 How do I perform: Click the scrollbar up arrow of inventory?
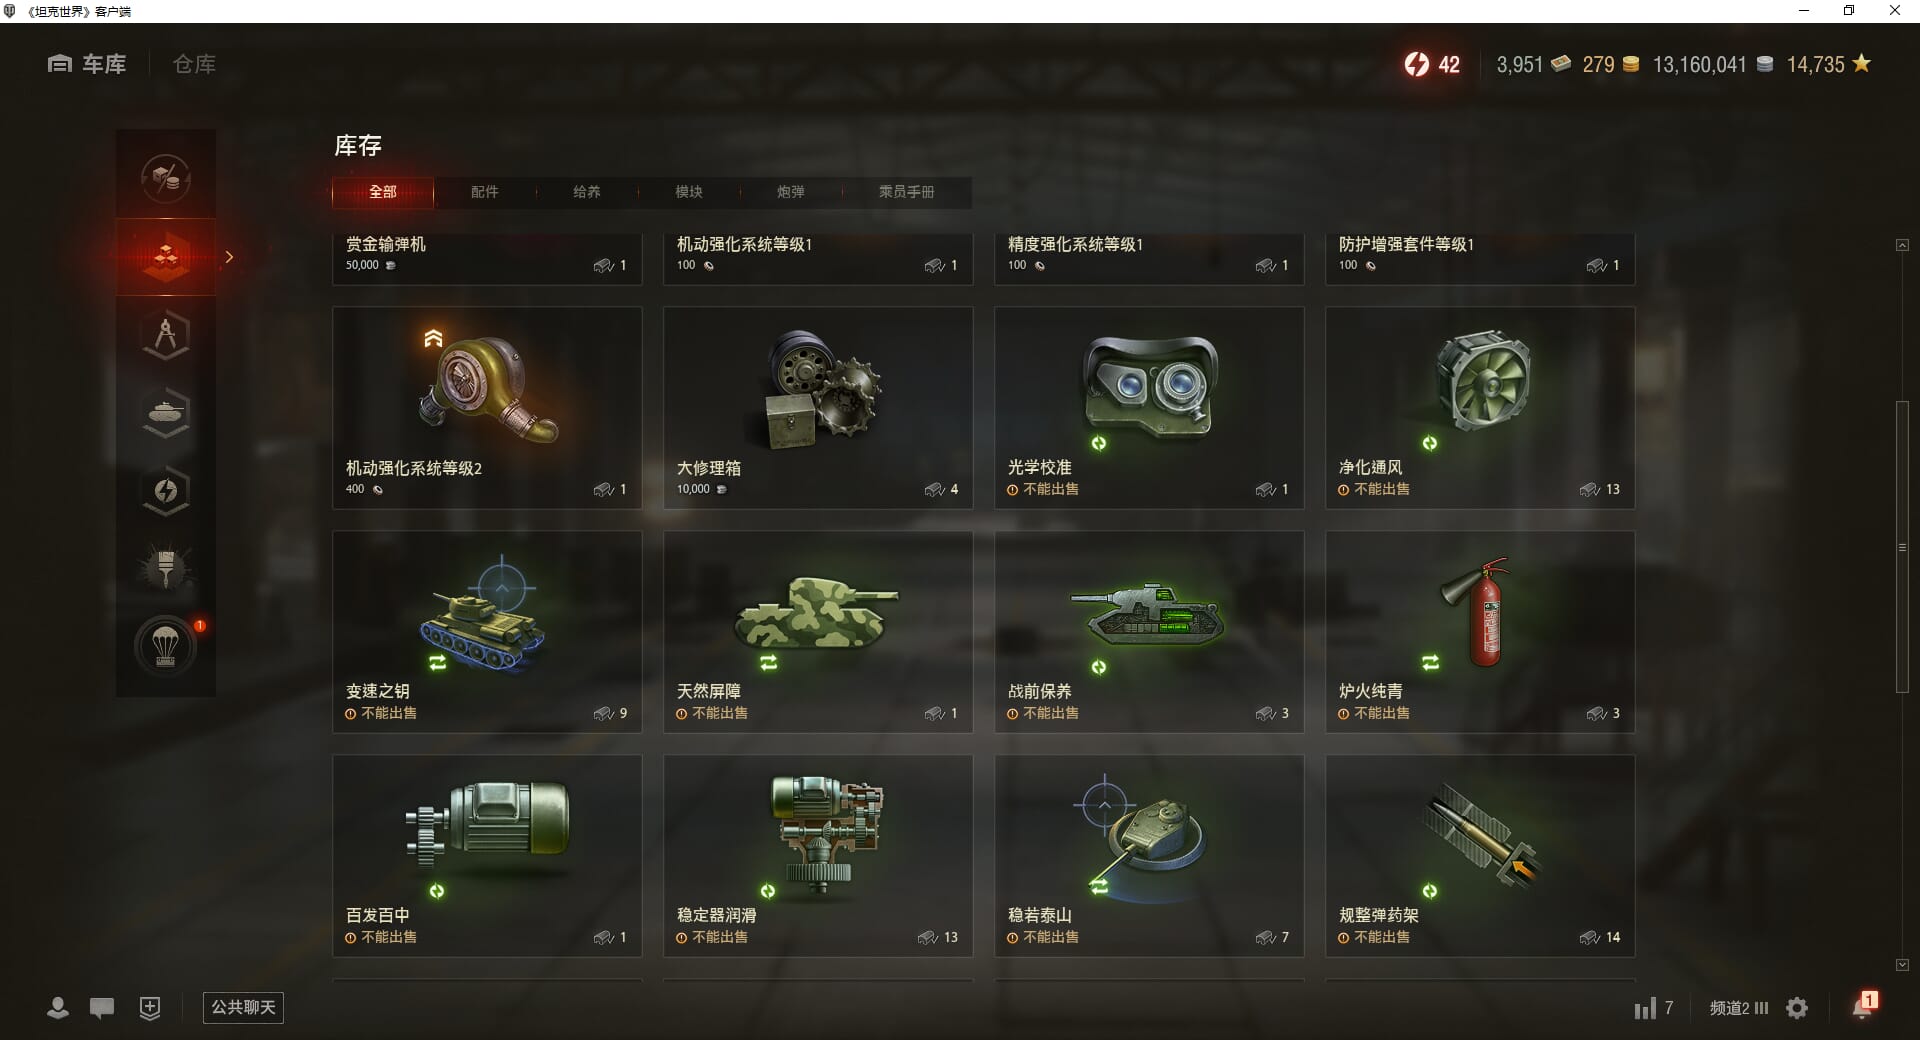(1902, 245)
